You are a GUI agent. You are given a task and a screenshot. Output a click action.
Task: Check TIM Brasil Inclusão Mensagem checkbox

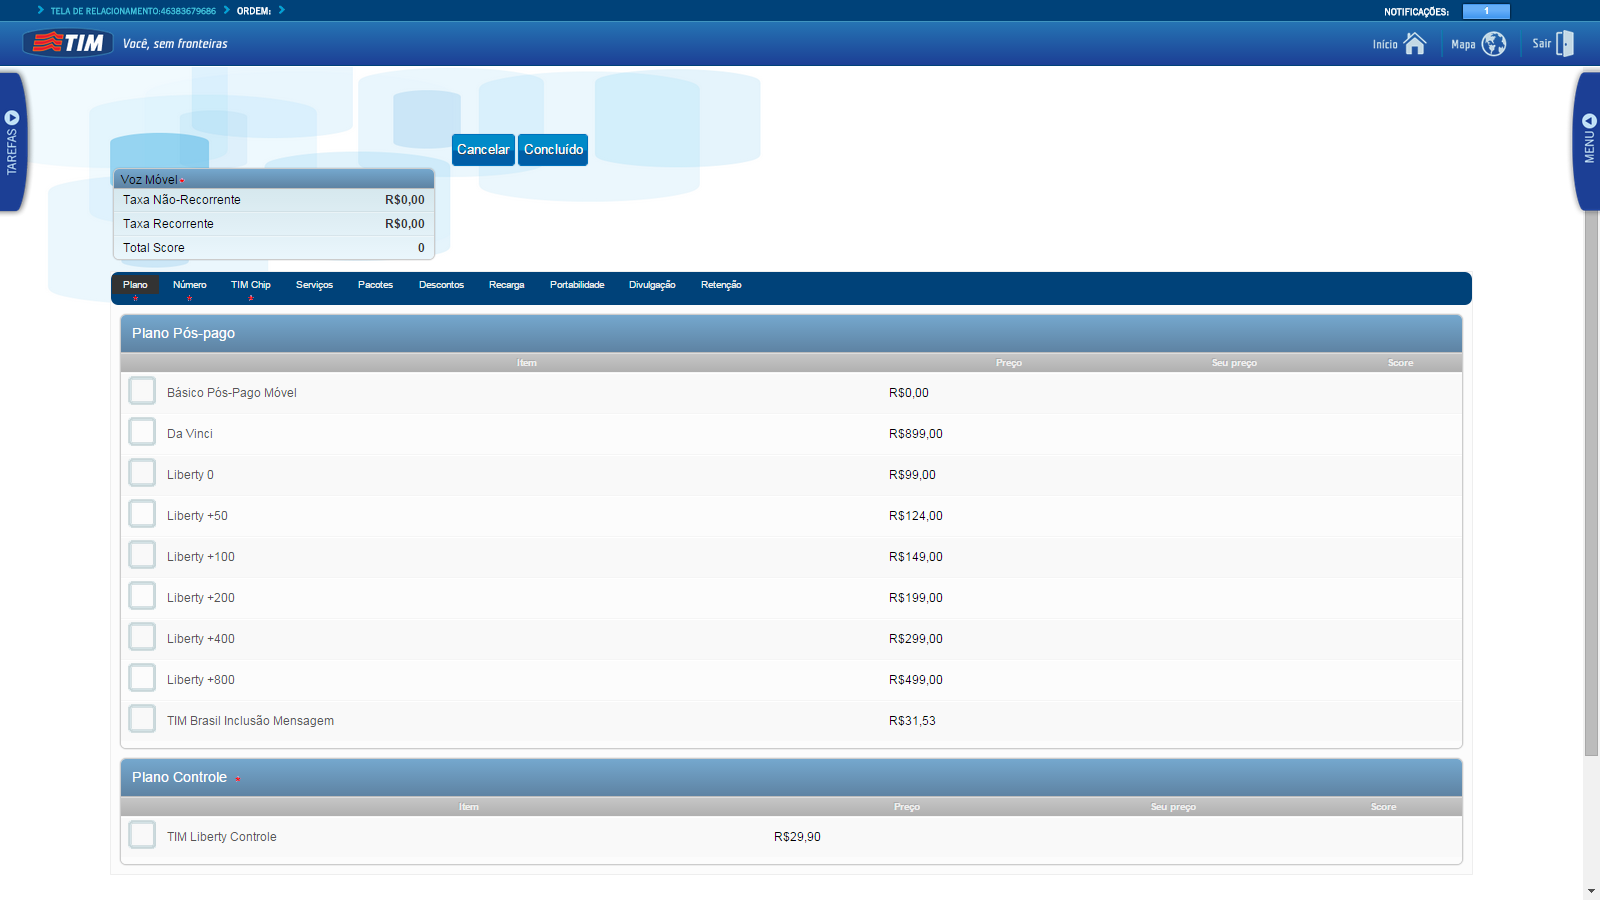[x=142, y=719]
